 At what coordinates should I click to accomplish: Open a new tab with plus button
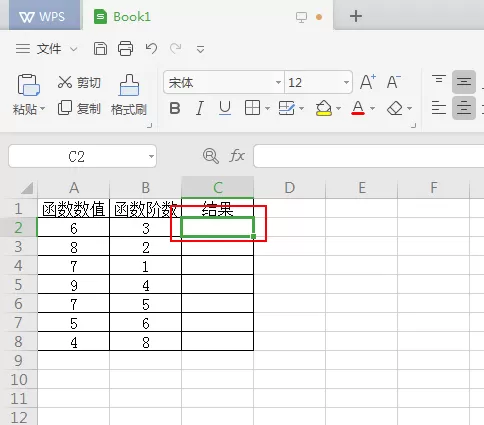[x=356, y=16]
